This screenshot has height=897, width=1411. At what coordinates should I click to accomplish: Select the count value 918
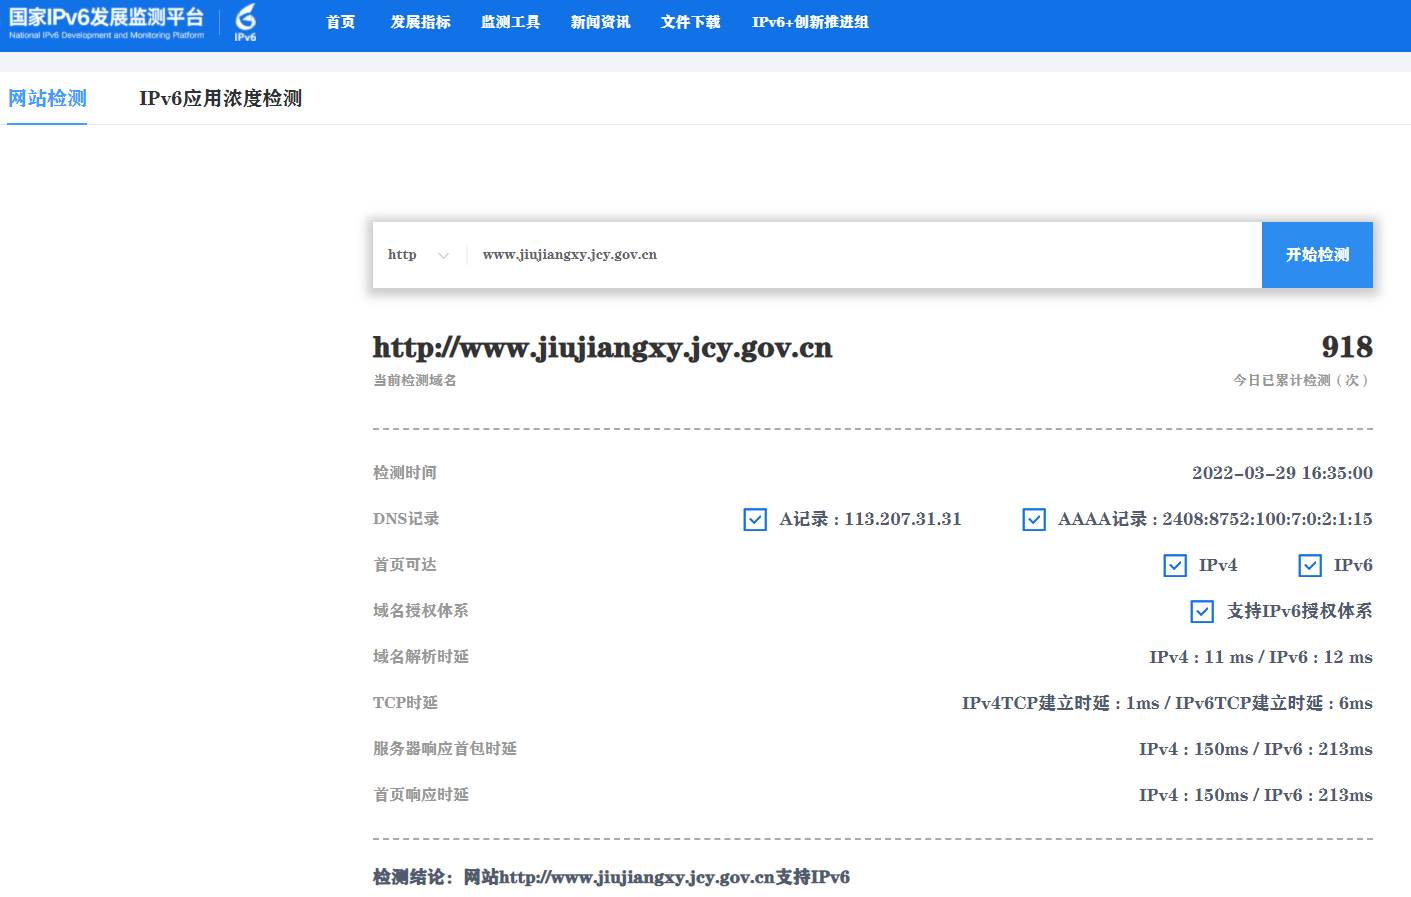1347,347
